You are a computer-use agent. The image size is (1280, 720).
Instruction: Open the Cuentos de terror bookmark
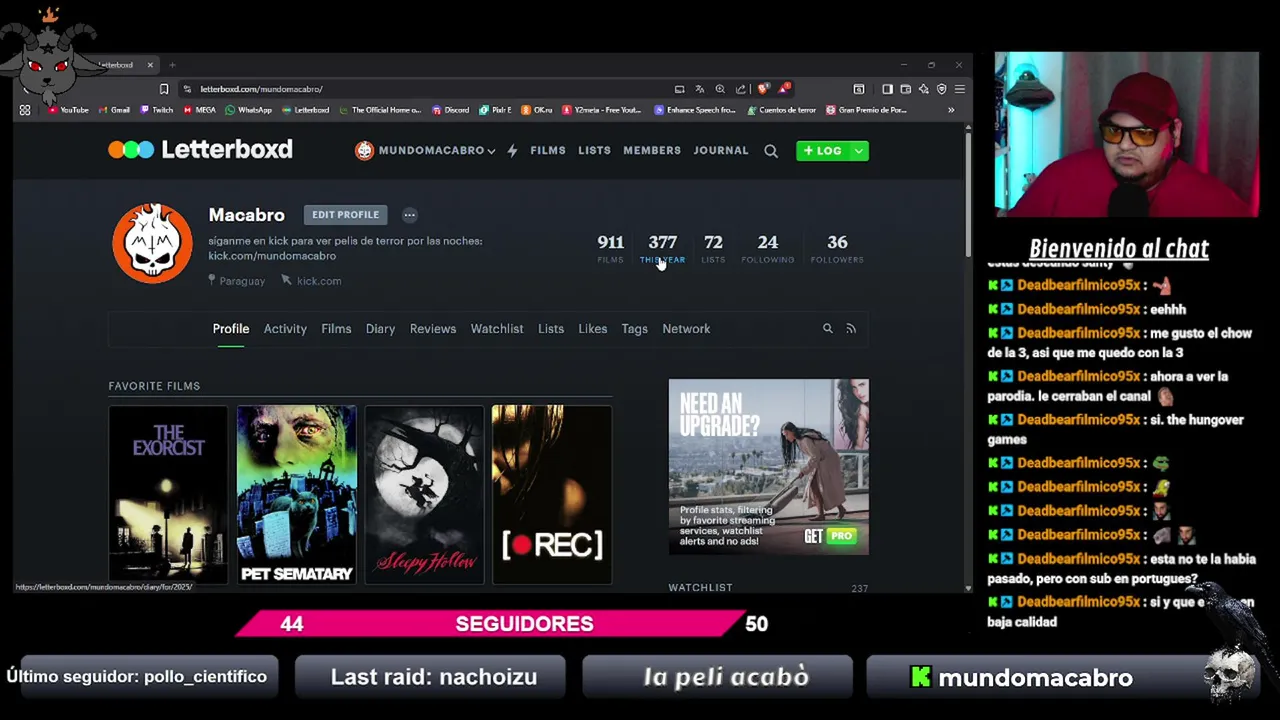click(x=781, y=110)
